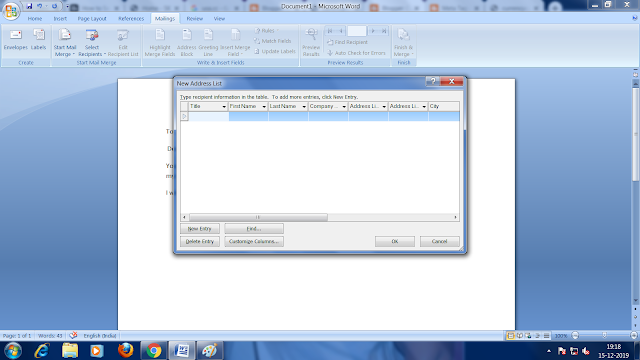Open the Home ribbon tab

click(35, 19)
